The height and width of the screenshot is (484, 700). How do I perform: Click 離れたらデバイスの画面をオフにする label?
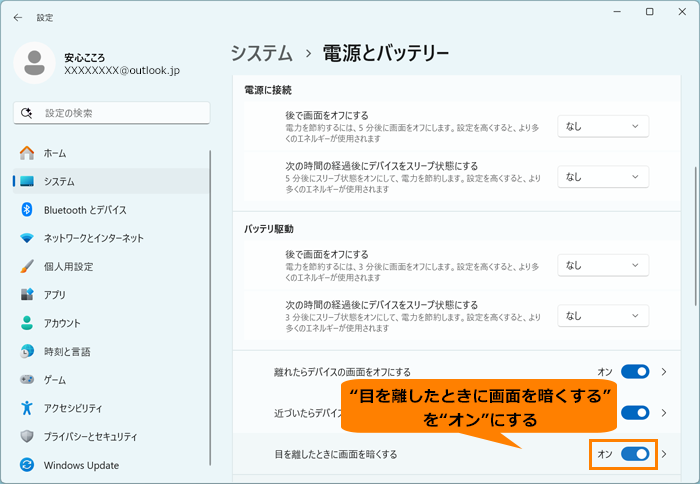click(342, 372)
